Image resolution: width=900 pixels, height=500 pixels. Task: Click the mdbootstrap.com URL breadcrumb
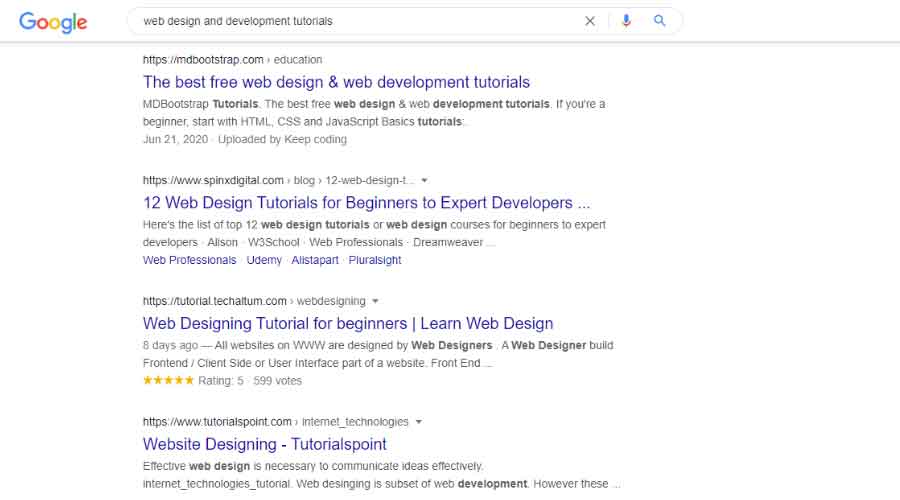pos(232,60)
